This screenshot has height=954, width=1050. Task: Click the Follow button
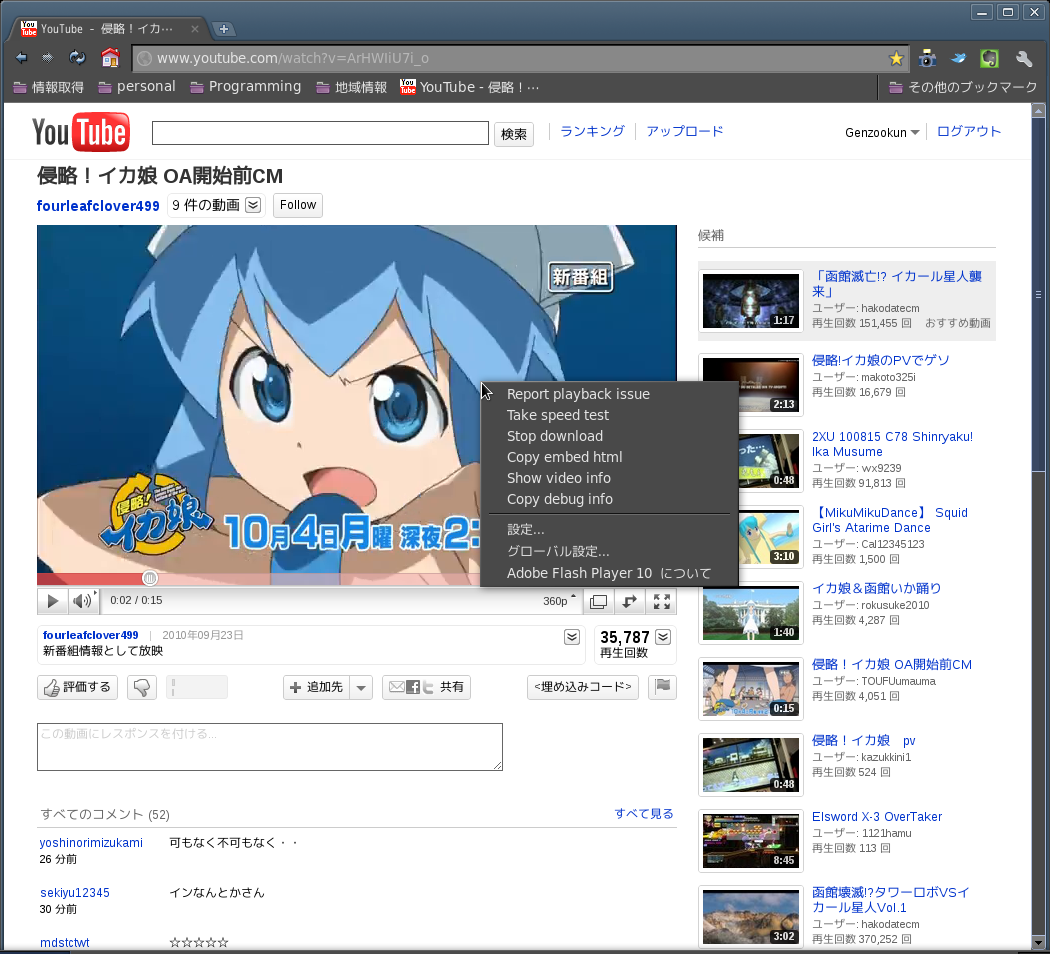298,205
